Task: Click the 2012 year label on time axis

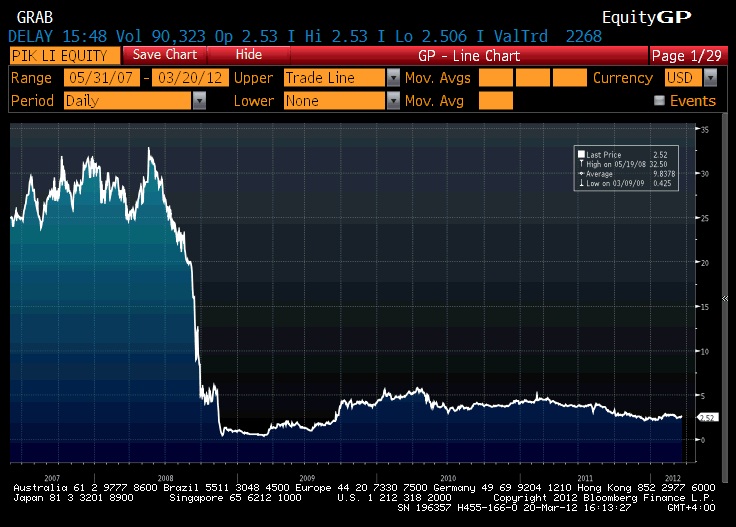Action: 673,478
